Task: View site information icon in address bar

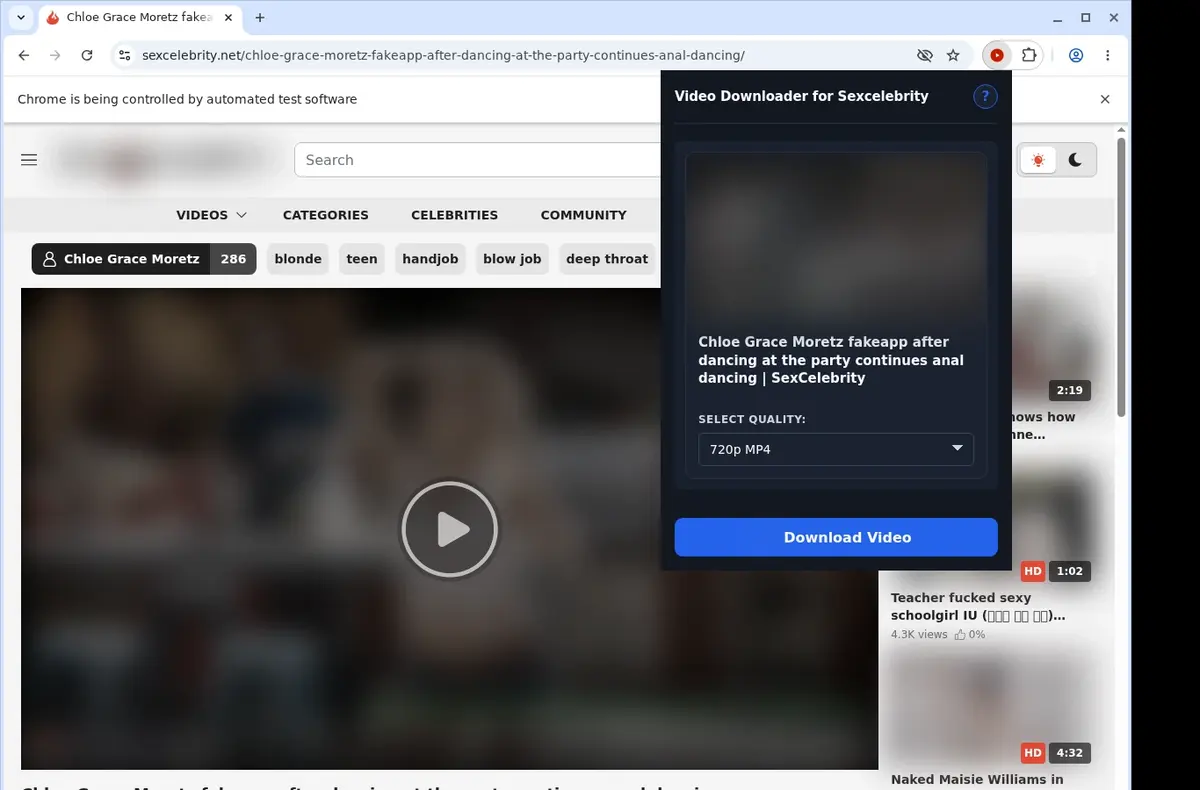Action: pos(123,56)
